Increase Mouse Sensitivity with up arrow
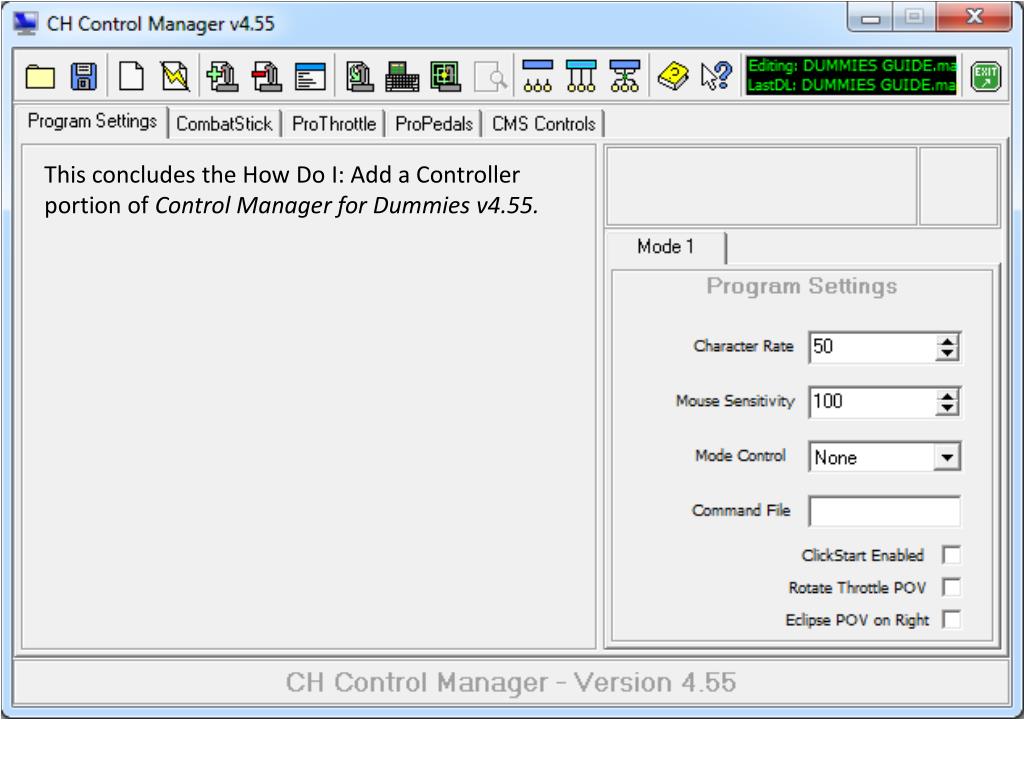Viewport: 1024px width, 768px height. [x=947, y=395]
